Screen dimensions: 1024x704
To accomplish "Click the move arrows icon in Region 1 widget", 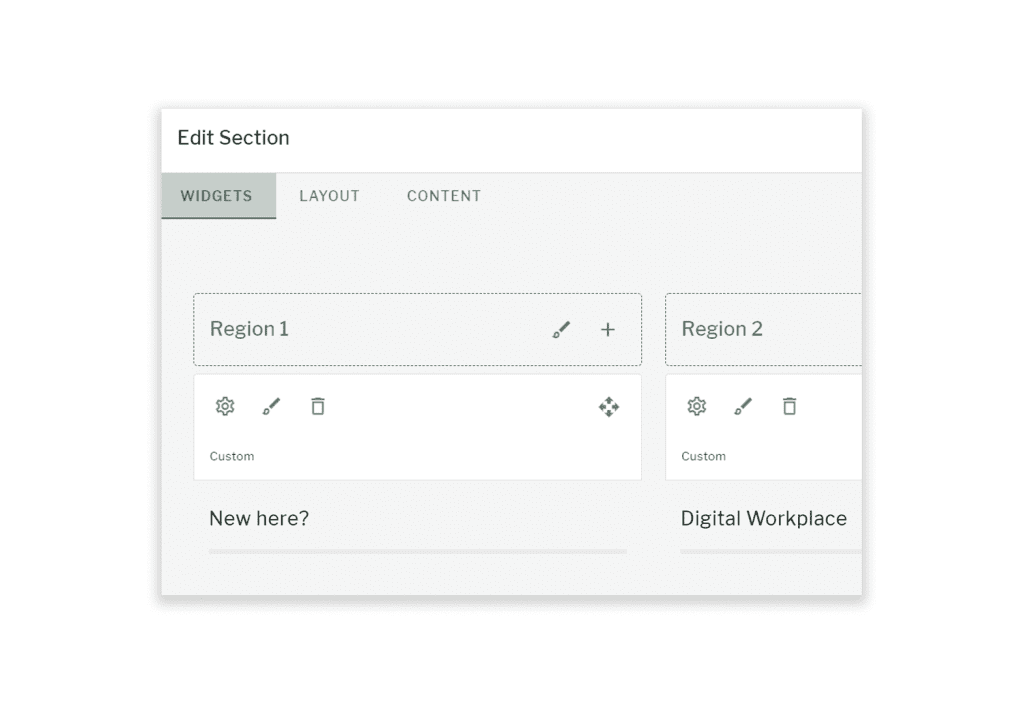I will click(x=609, y=407).
